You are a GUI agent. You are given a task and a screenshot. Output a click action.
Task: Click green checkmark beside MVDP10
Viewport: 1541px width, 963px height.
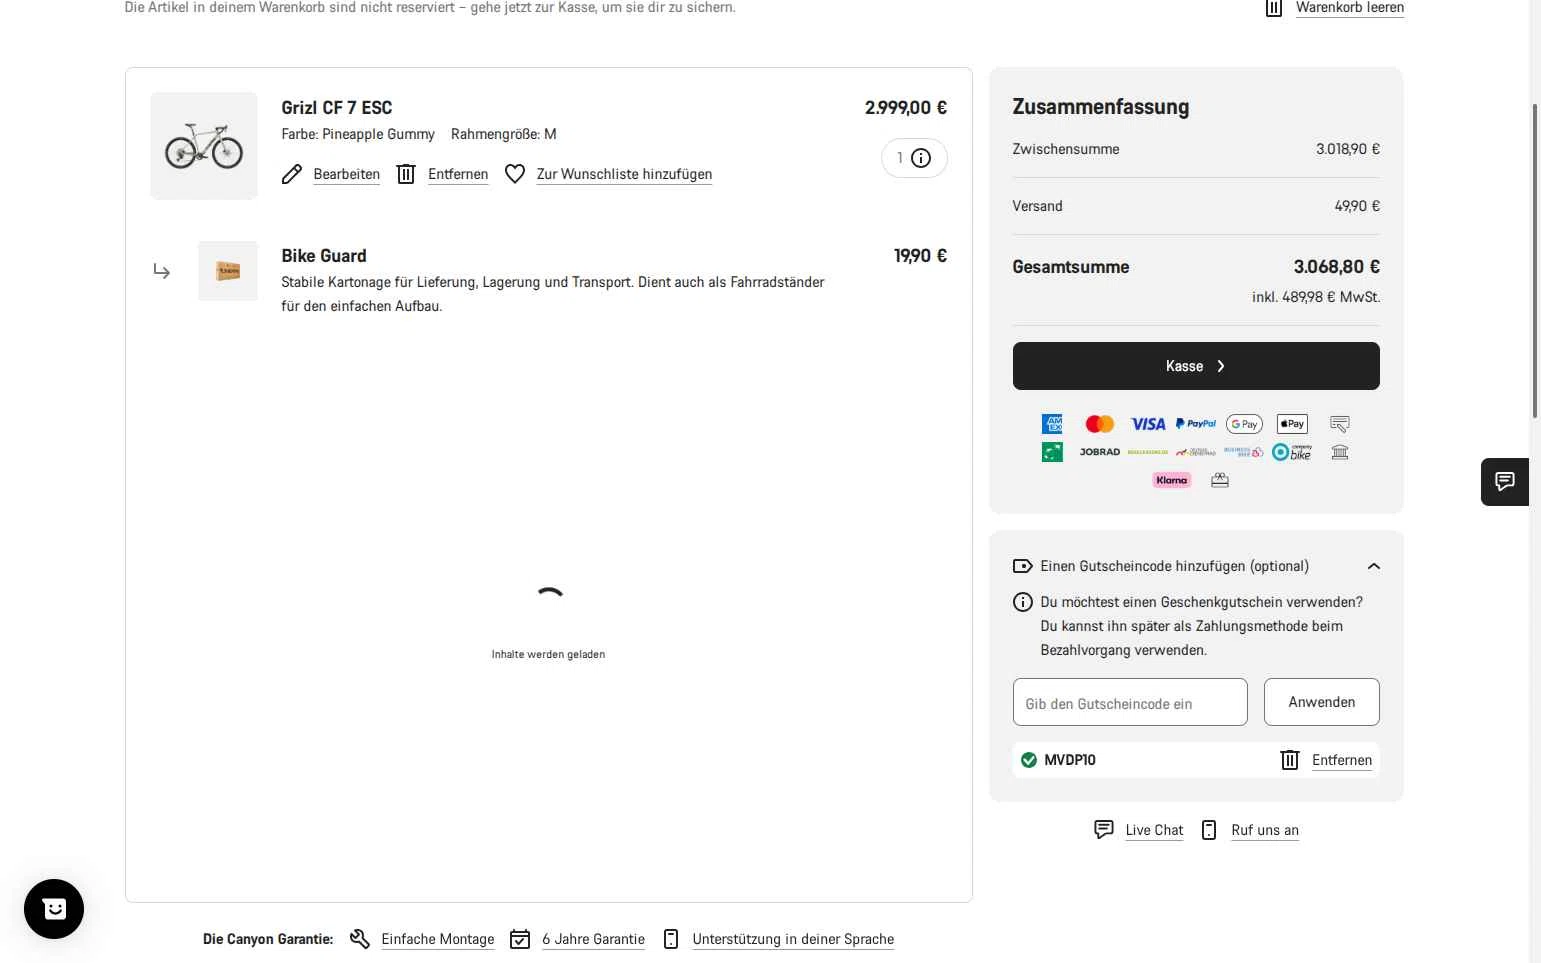coord(1029,760)
